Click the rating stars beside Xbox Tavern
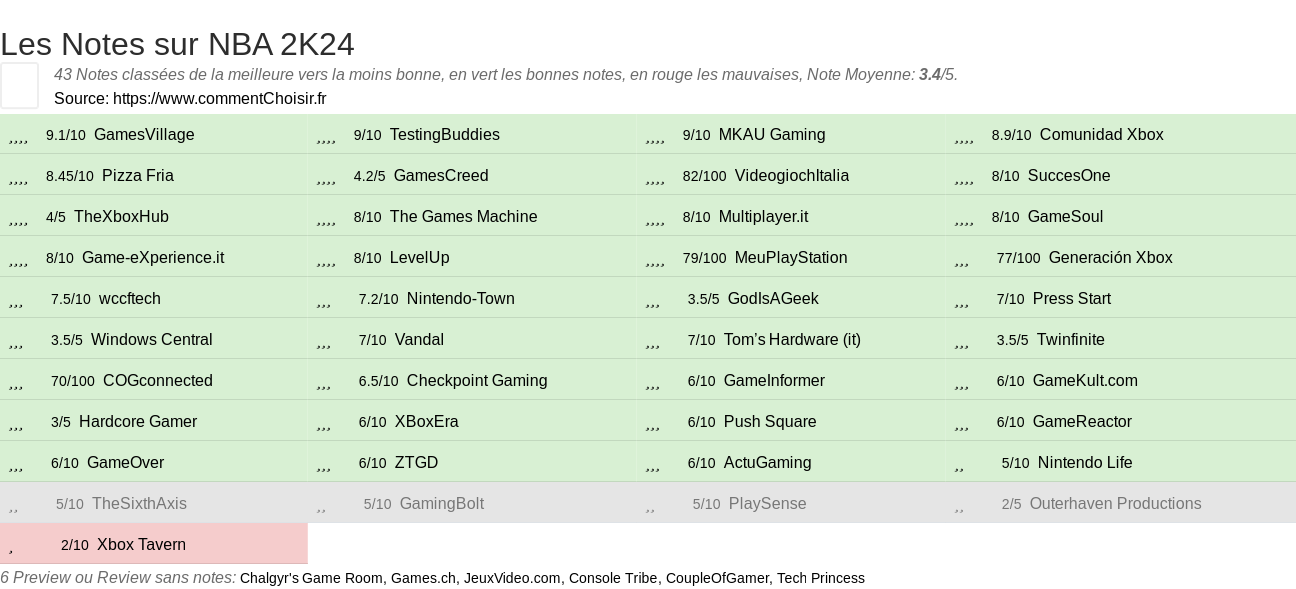The height and width of the screenshot is (589, 1296). point(11,546)
